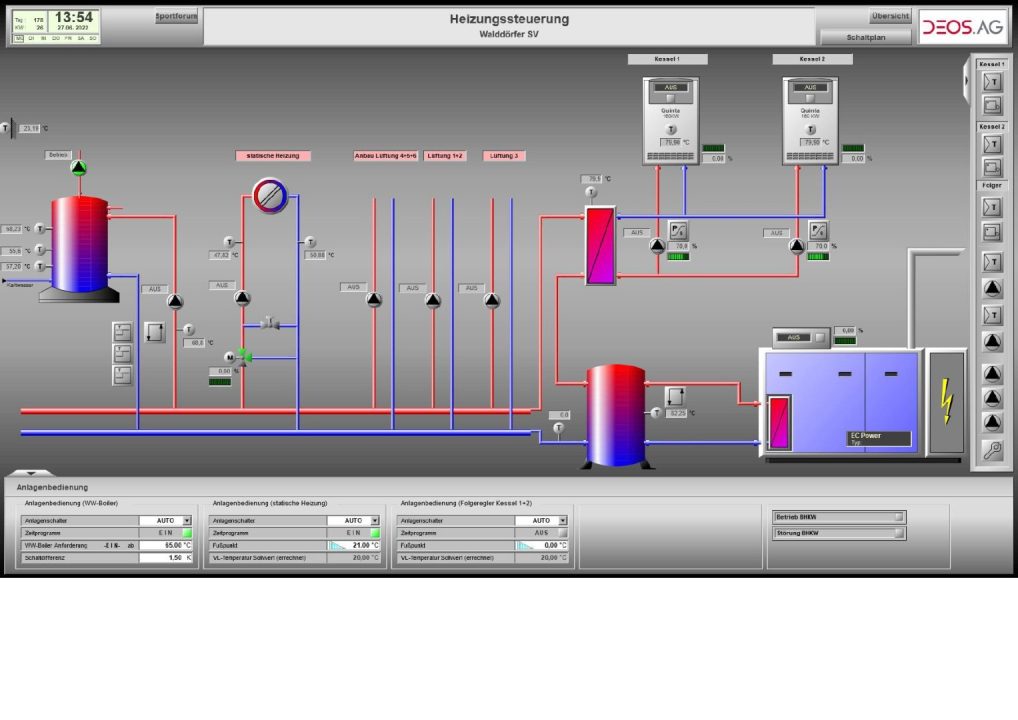
Task: Select the Kessel 1 header label
Action: click(x=667, y=59)
